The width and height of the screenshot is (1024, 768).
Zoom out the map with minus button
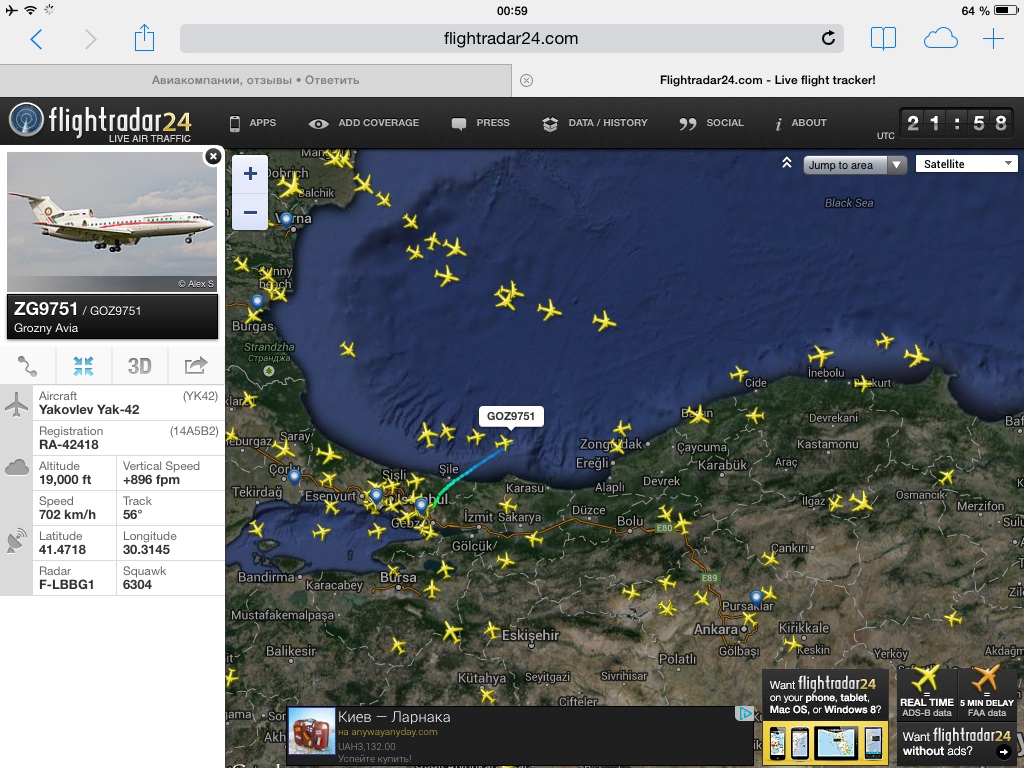pos(250,212)
